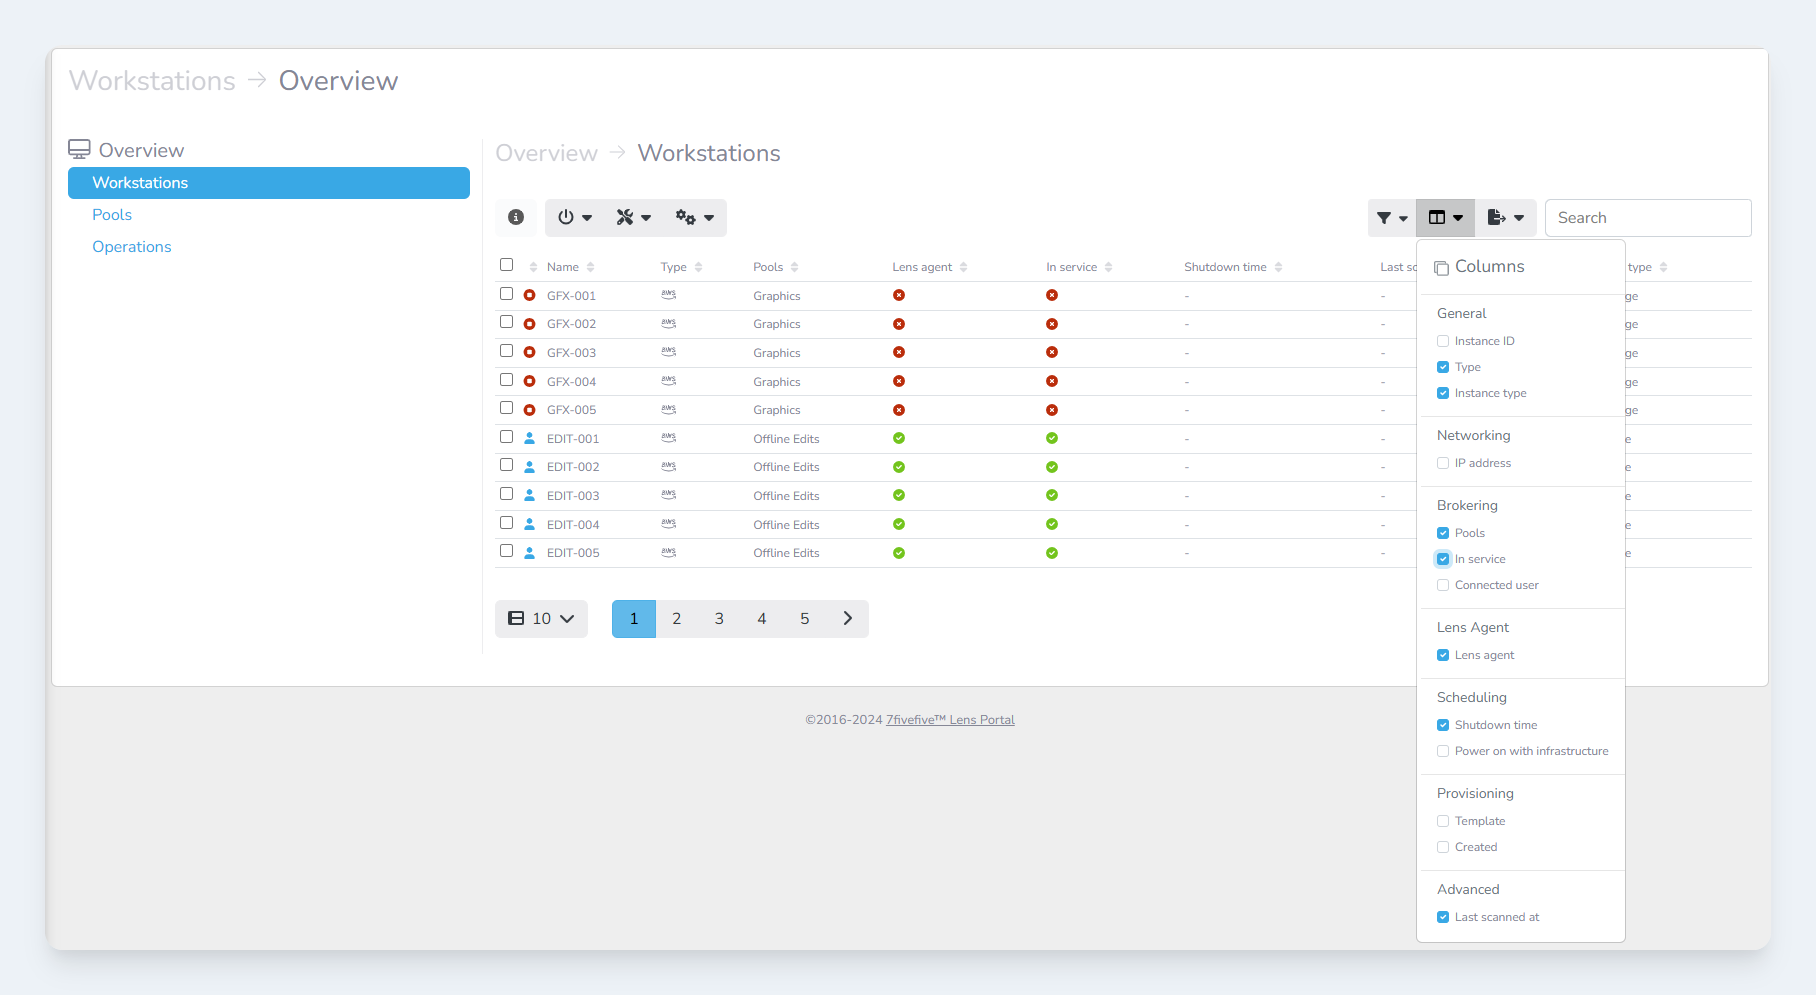
Task: Open the tools wrench dropdown
Action: coord(633,217)
